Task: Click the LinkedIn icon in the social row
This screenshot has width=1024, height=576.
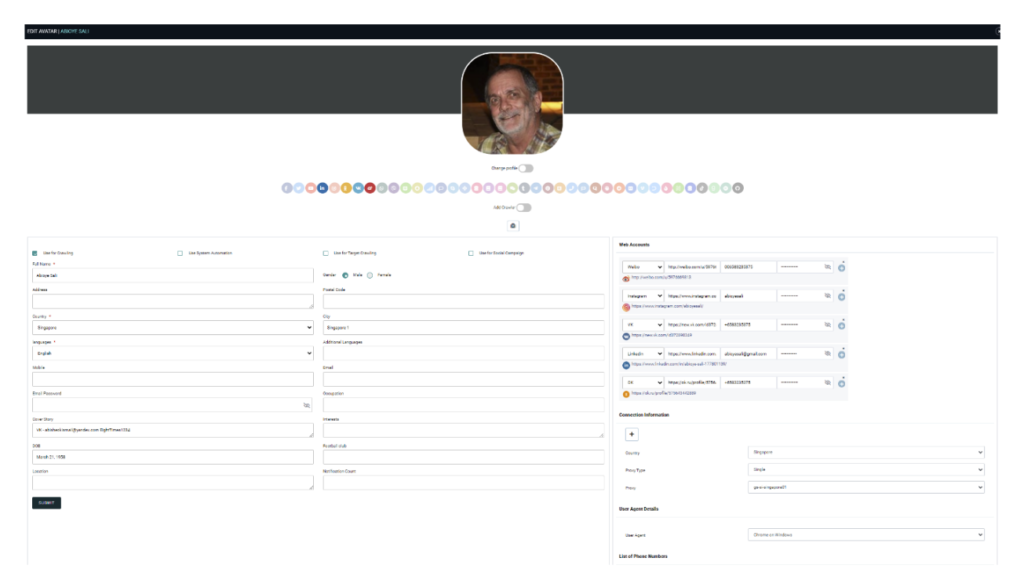Action: 322,188
